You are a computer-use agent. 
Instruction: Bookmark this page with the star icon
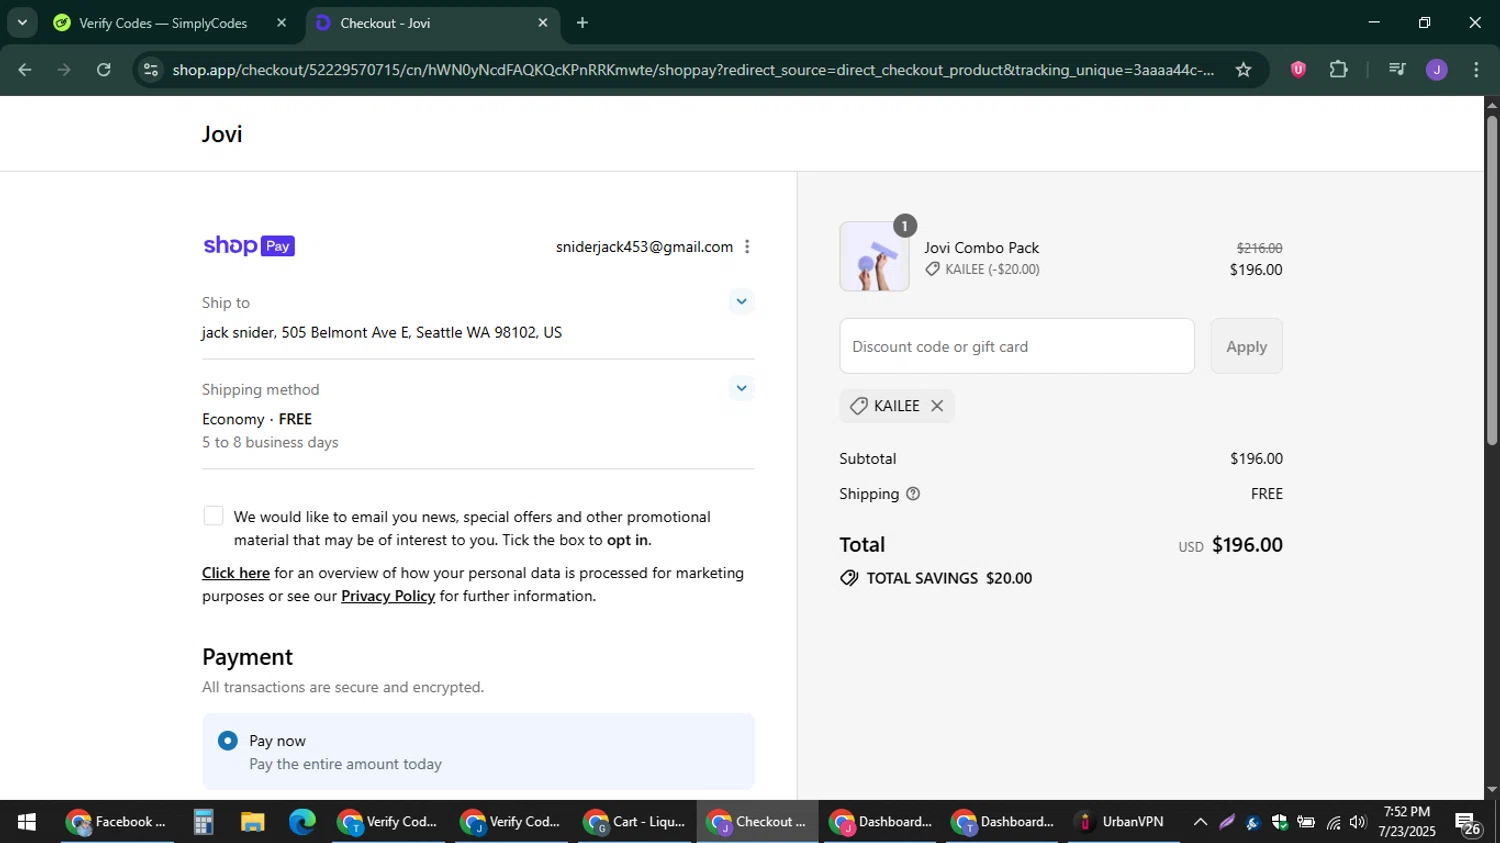(1243, 70)
